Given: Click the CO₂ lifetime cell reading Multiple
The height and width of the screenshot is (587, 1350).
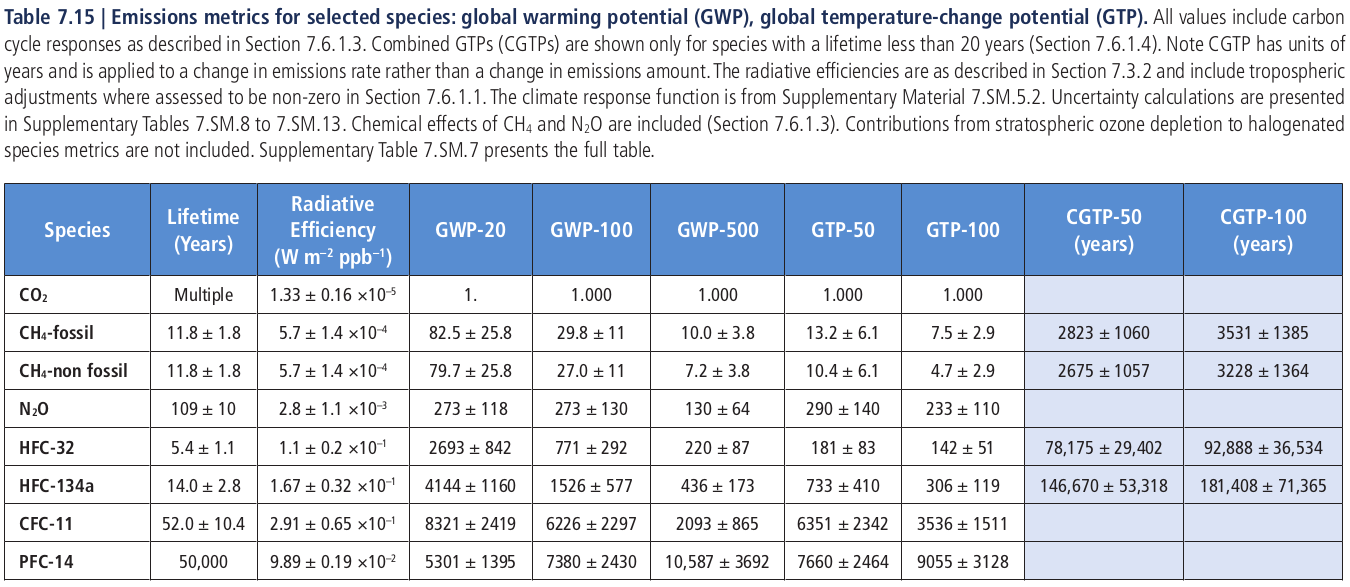Looking at the screenshot, I should point(203,295).
